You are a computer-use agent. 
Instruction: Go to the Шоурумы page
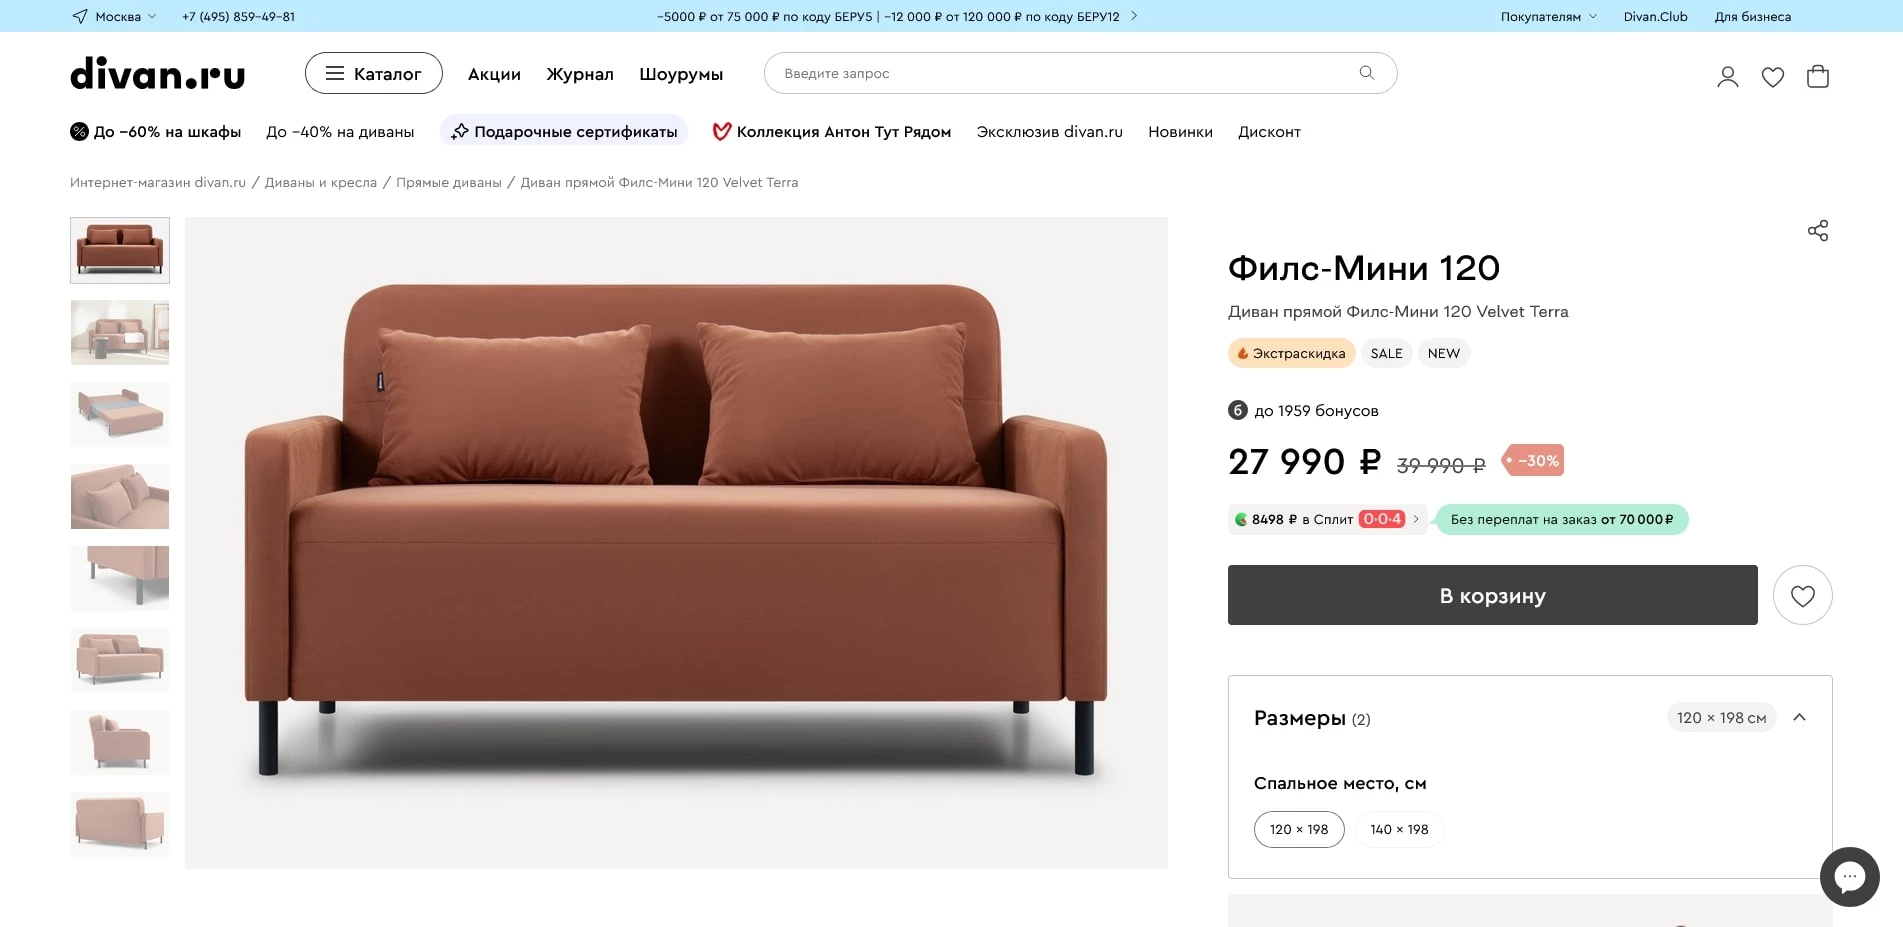[x=680, y=75]
